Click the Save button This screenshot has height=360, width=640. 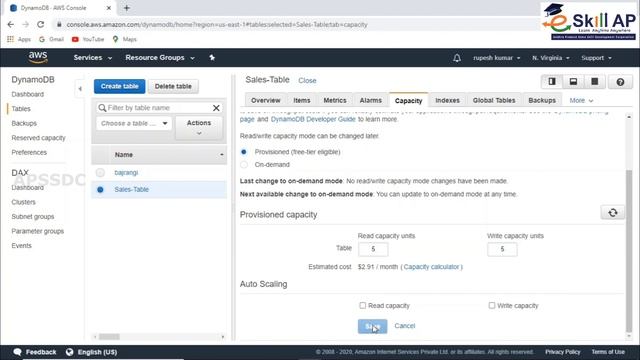tap(372, 326)
